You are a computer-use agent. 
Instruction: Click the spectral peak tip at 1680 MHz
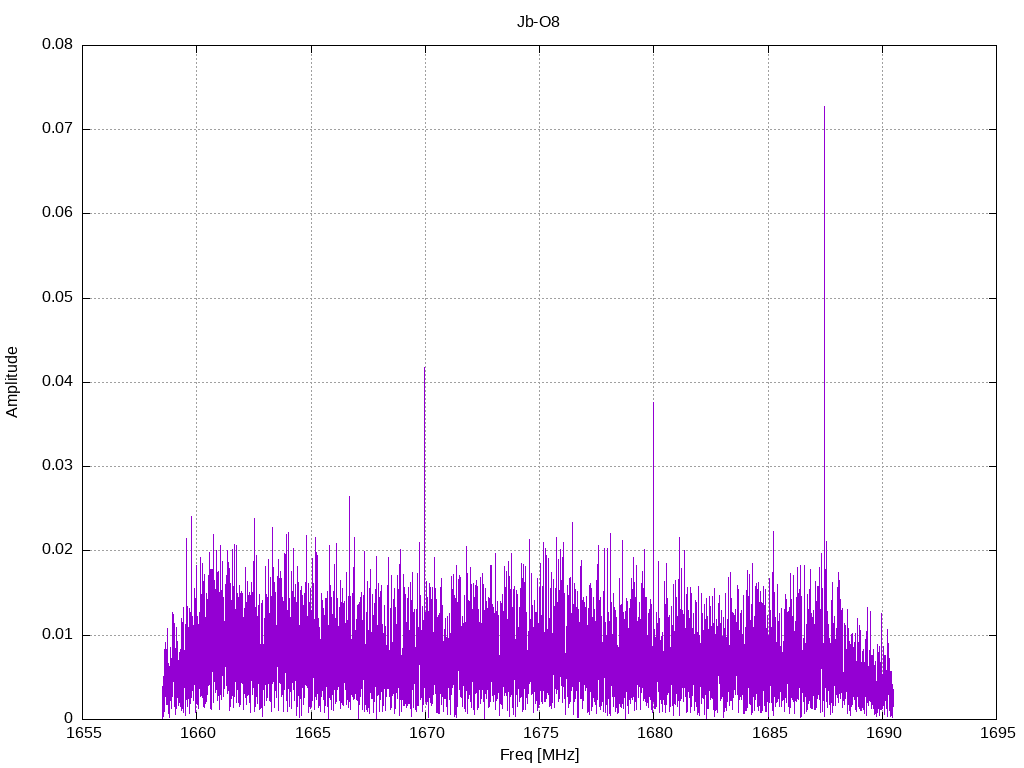[x=653, y=404]
